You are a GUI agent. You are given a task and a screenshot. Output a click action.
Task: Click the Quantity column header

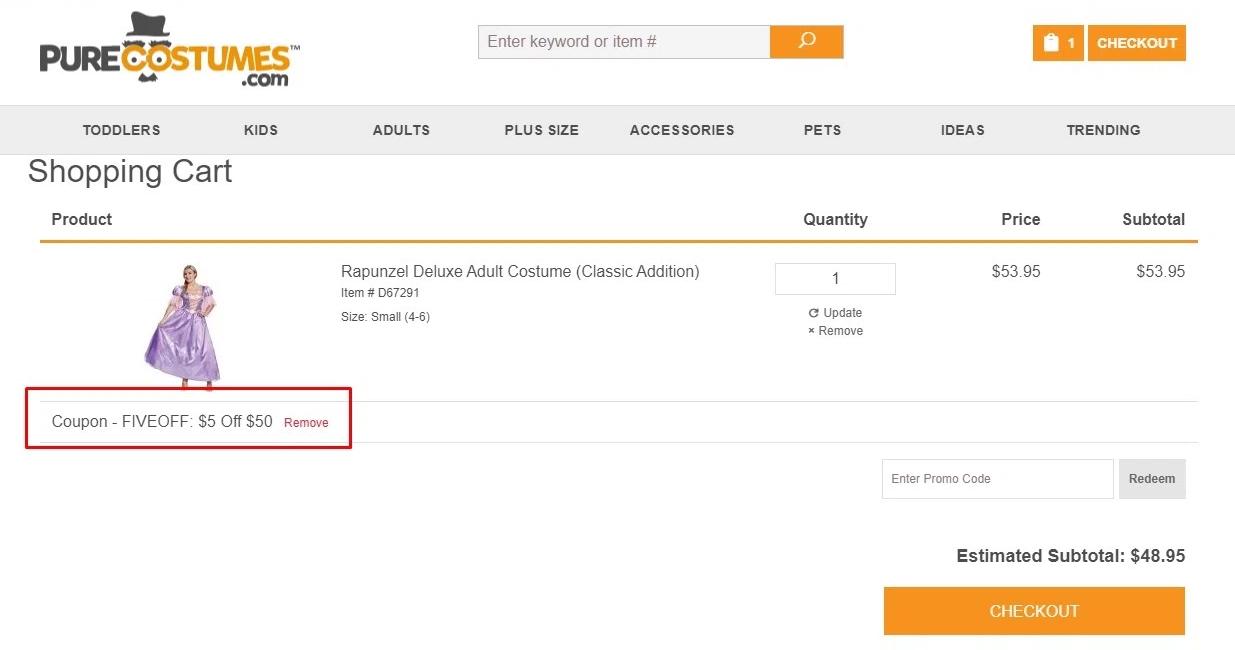tap(835, 219)
